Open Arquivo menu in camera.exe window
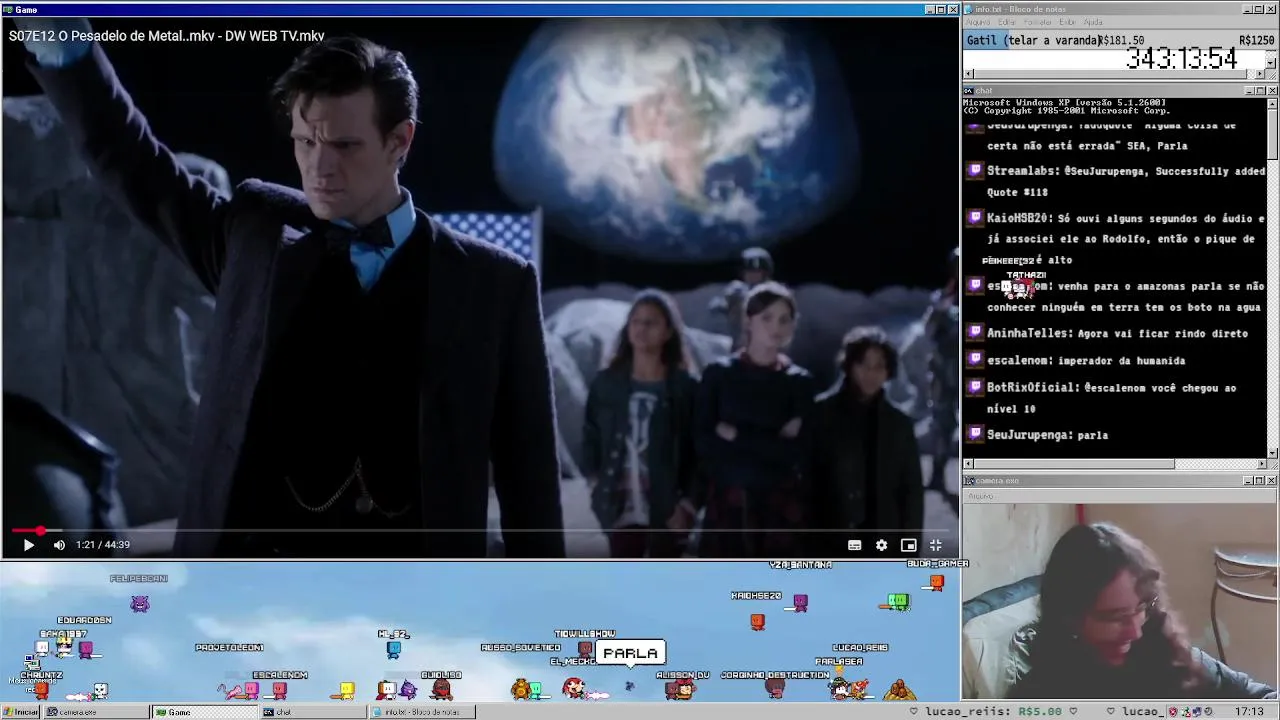Screen dimensions: 1280x720 980,496
